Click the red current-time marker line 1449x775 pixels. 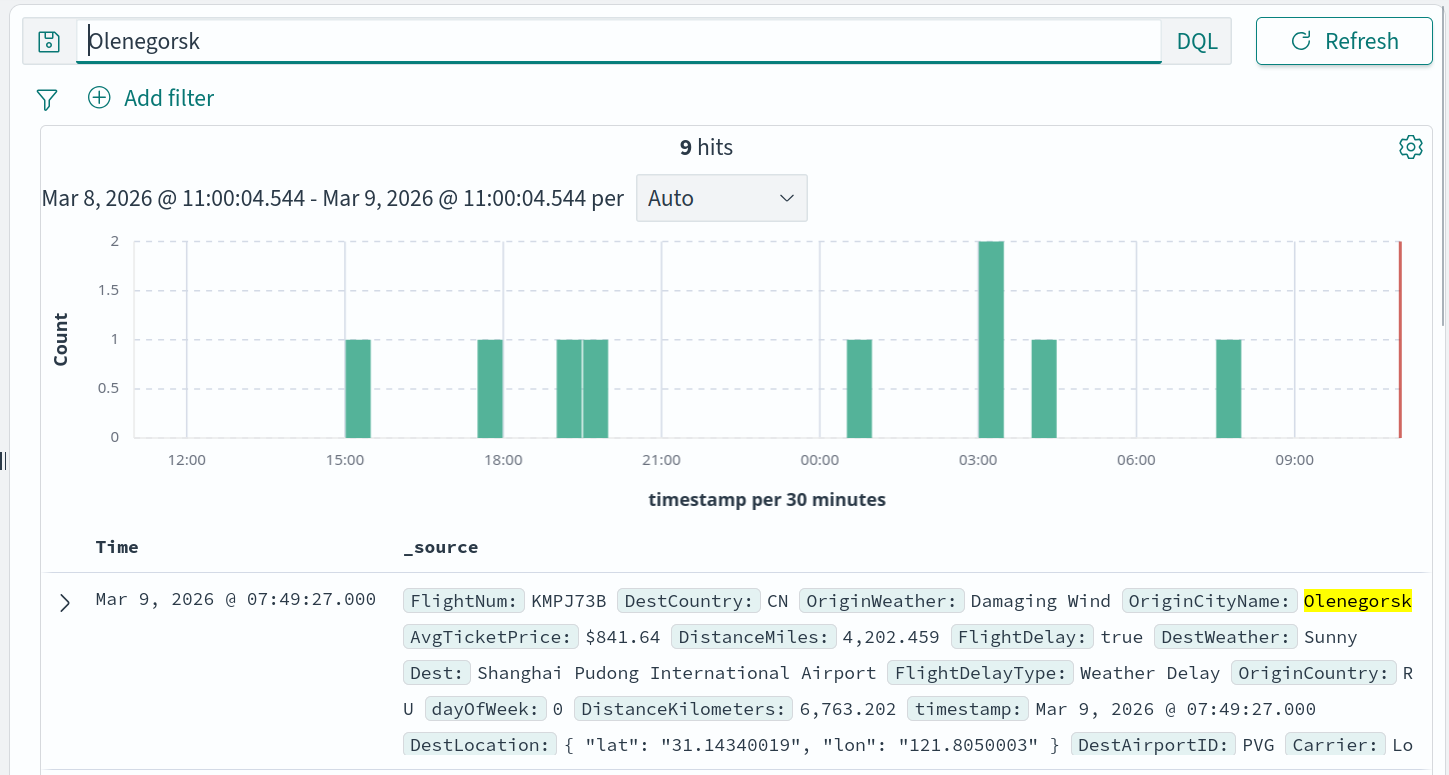pos(1400,340)
